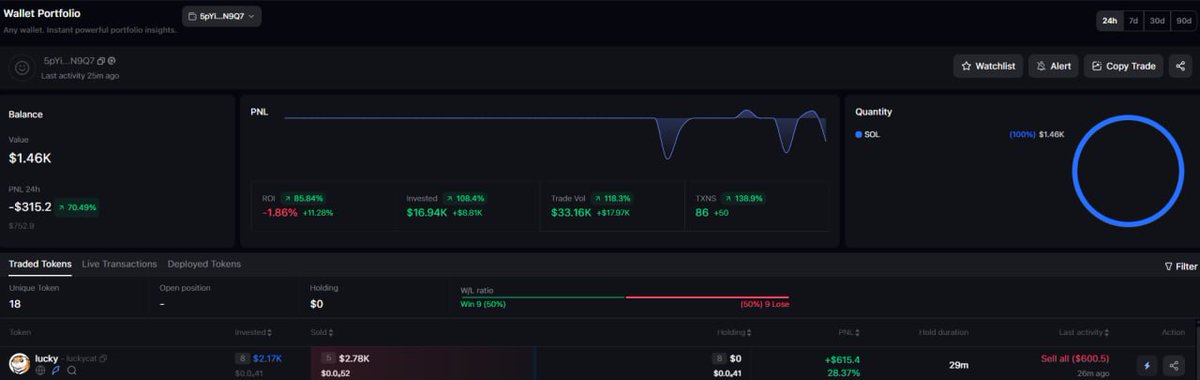Add wallet to Watchlist

(x=987, y=66)
